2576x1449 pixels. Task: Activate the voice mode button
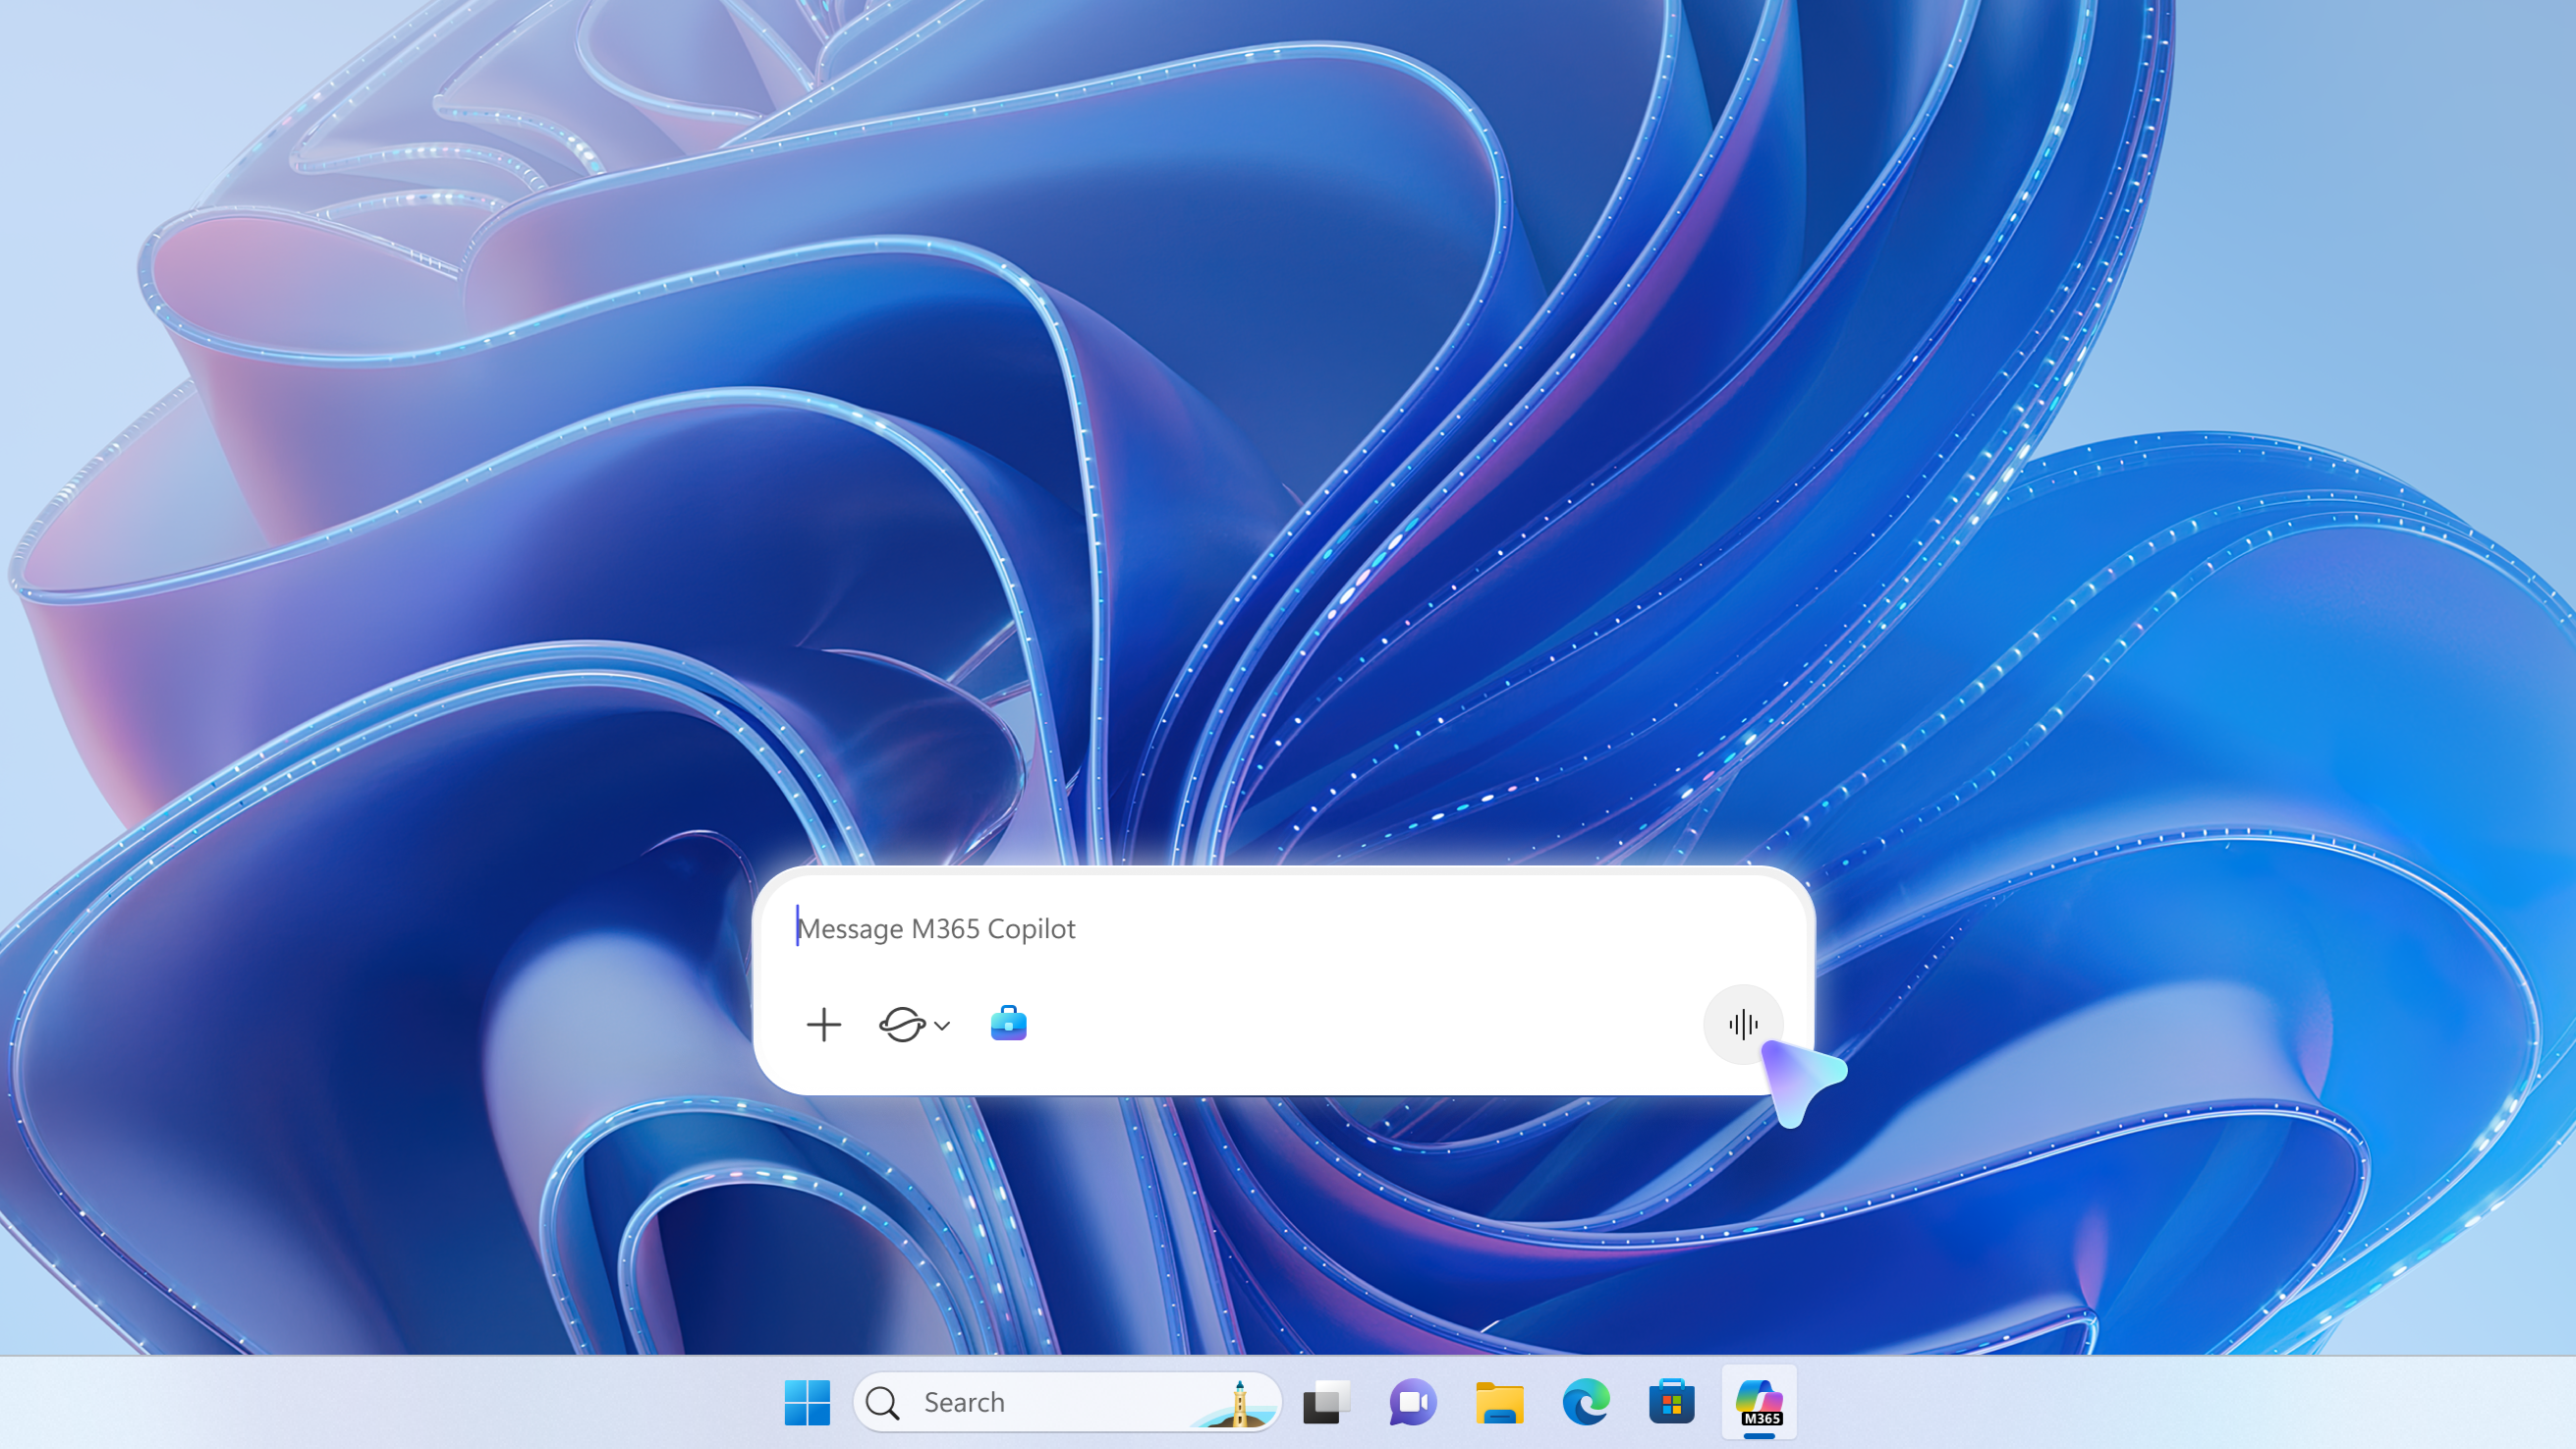tap(1743, 1024)
